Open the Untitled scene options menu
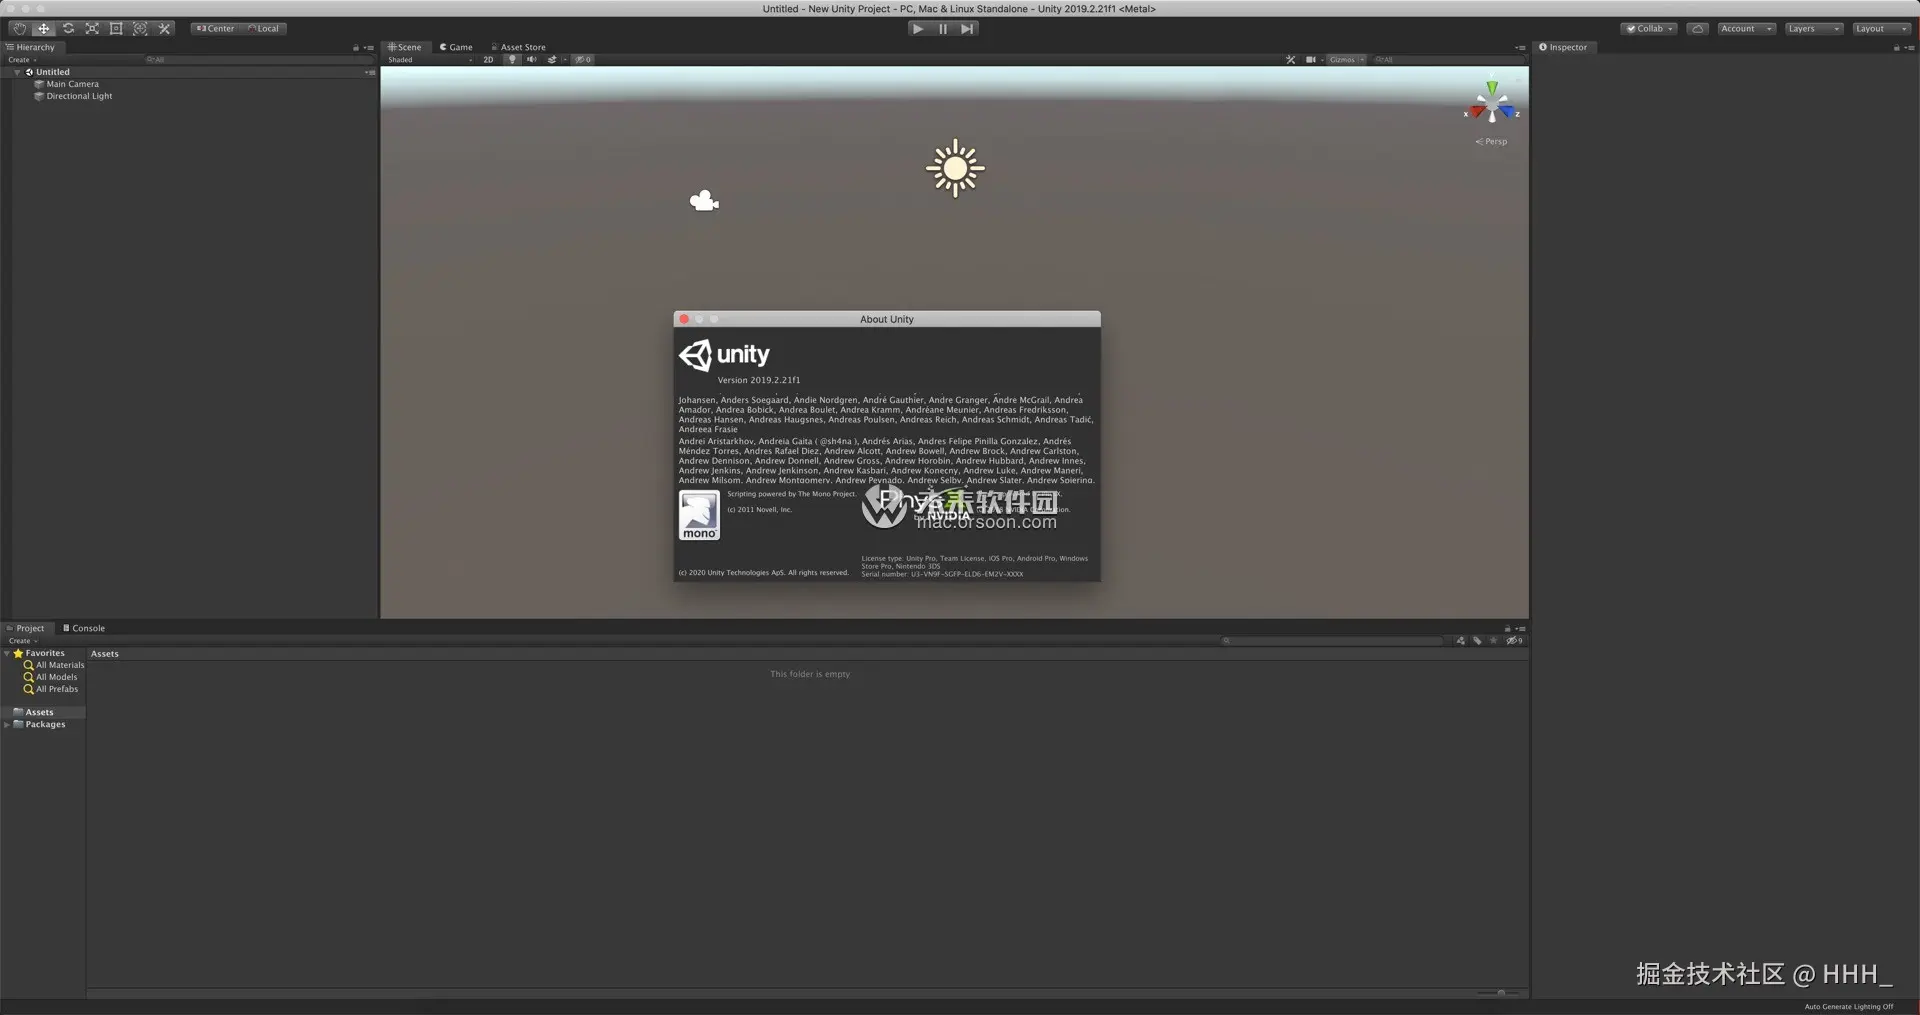Screen dimensions: 1920x1015 pyautogui.click(x=370, y=72)
